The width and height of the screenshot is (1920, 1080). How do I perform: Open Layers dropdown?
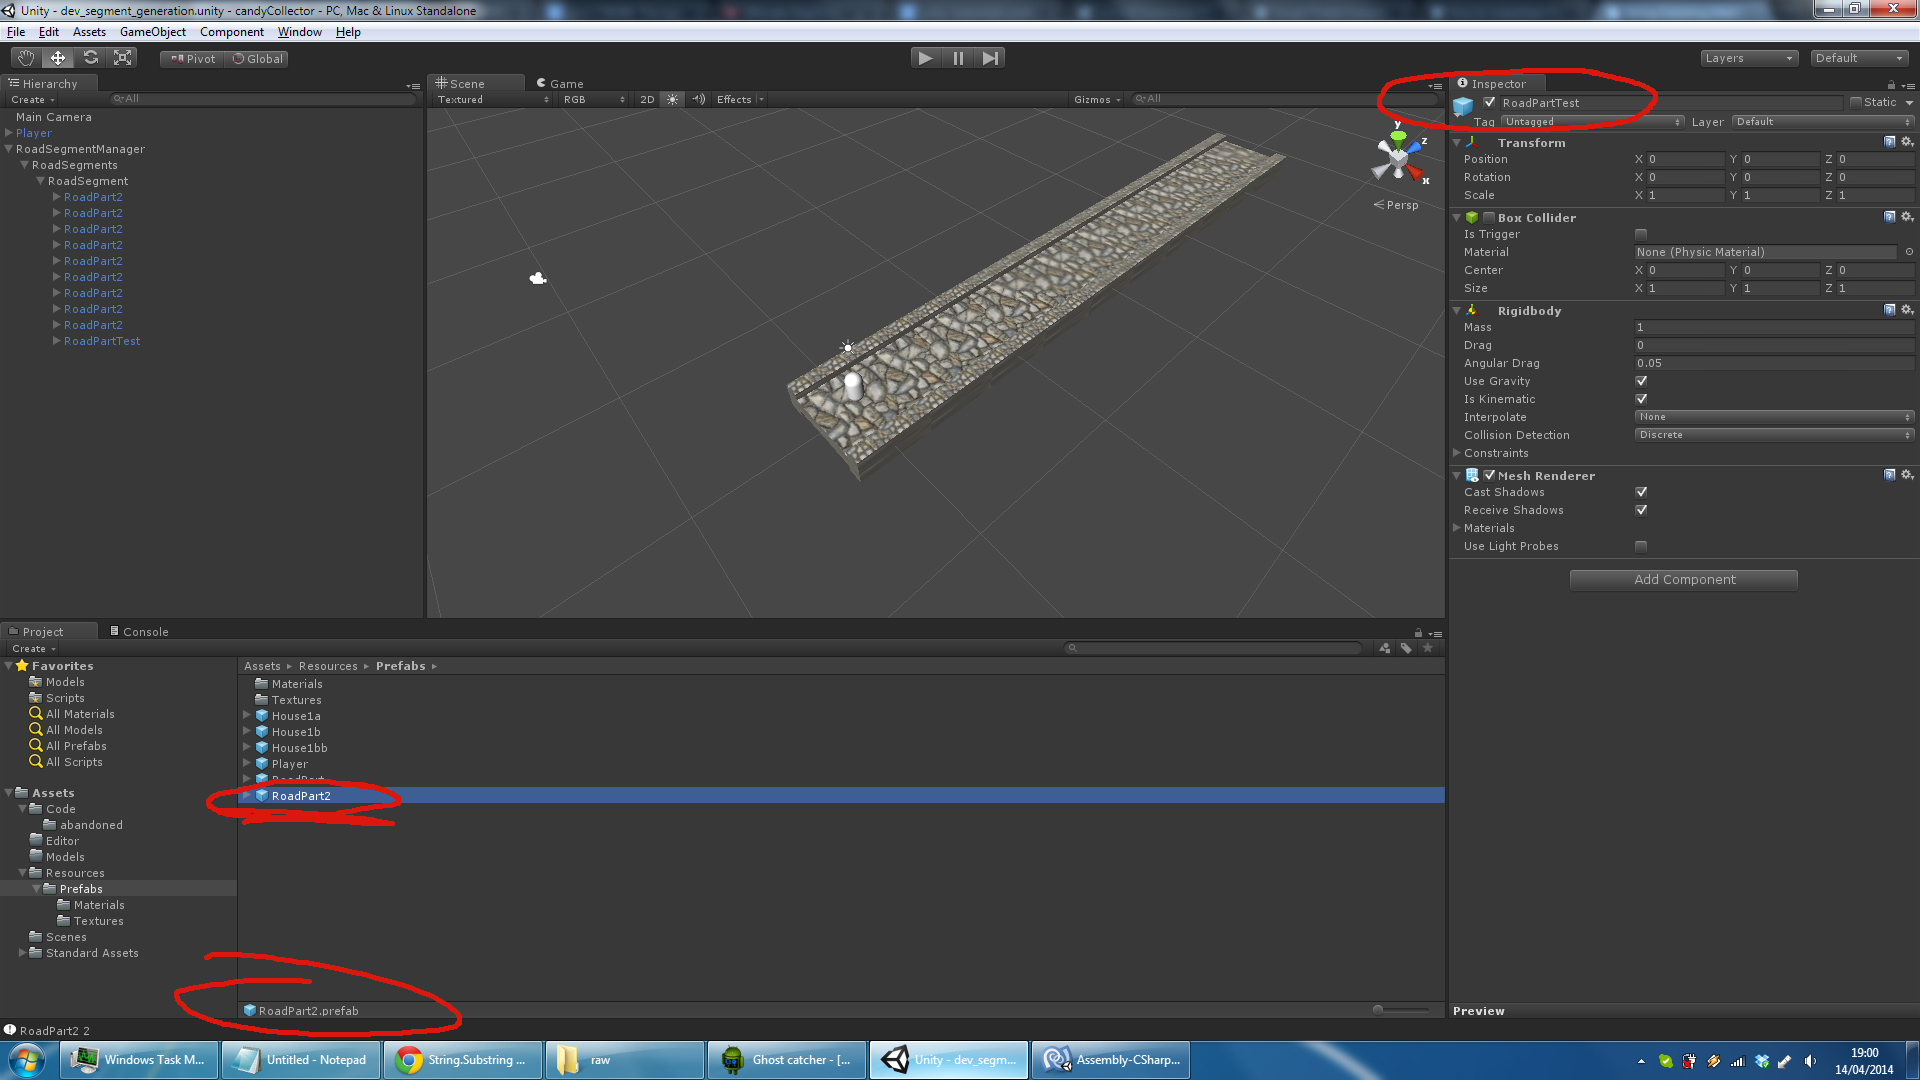coord(1749,58)
